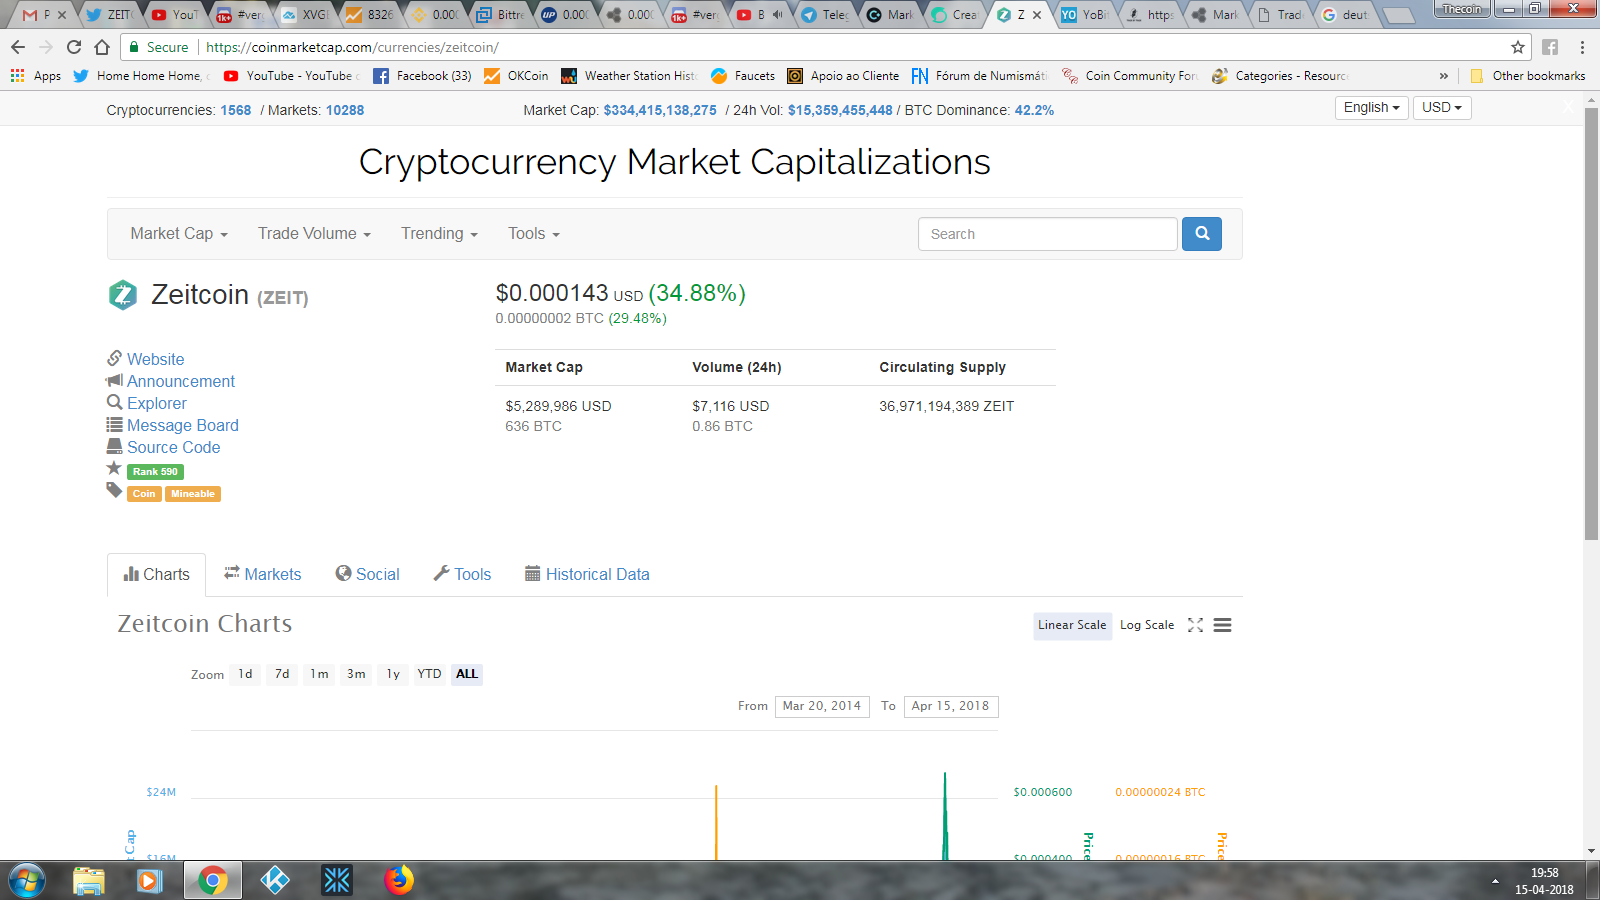Image resolution: width=1600 pixels, height=900 pixels.
Task: Click the Coin tag
Action: 144,494
